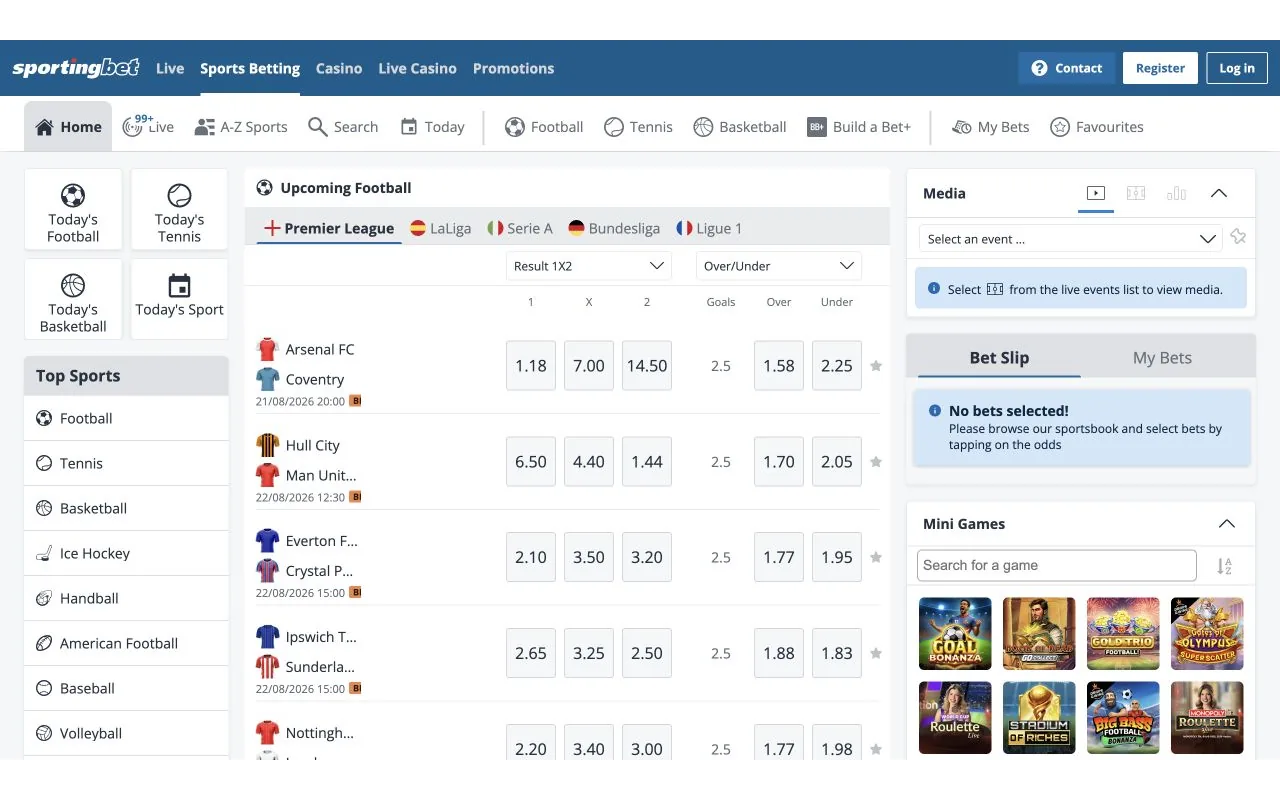Open Build a Bet+ feature

tap(859, 127)
